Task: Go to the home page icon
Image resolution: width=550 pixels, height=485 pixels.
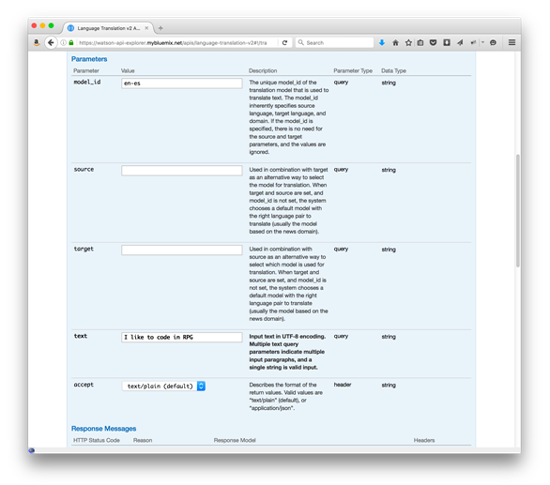Action: (395, 42)
